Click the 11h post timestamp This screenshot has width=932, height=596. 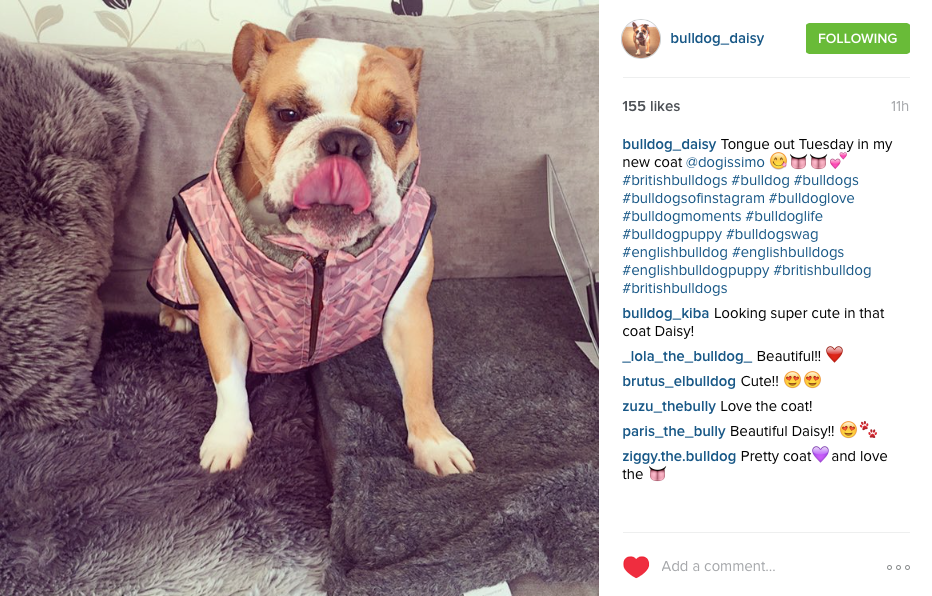[x=899, y=106]
